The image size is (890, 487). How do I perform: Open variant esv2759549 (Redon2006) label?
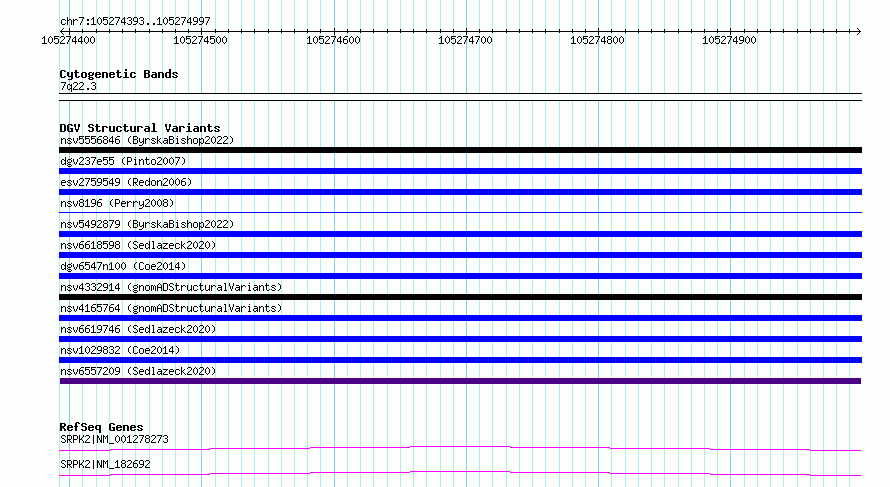(x=126, y=182)
